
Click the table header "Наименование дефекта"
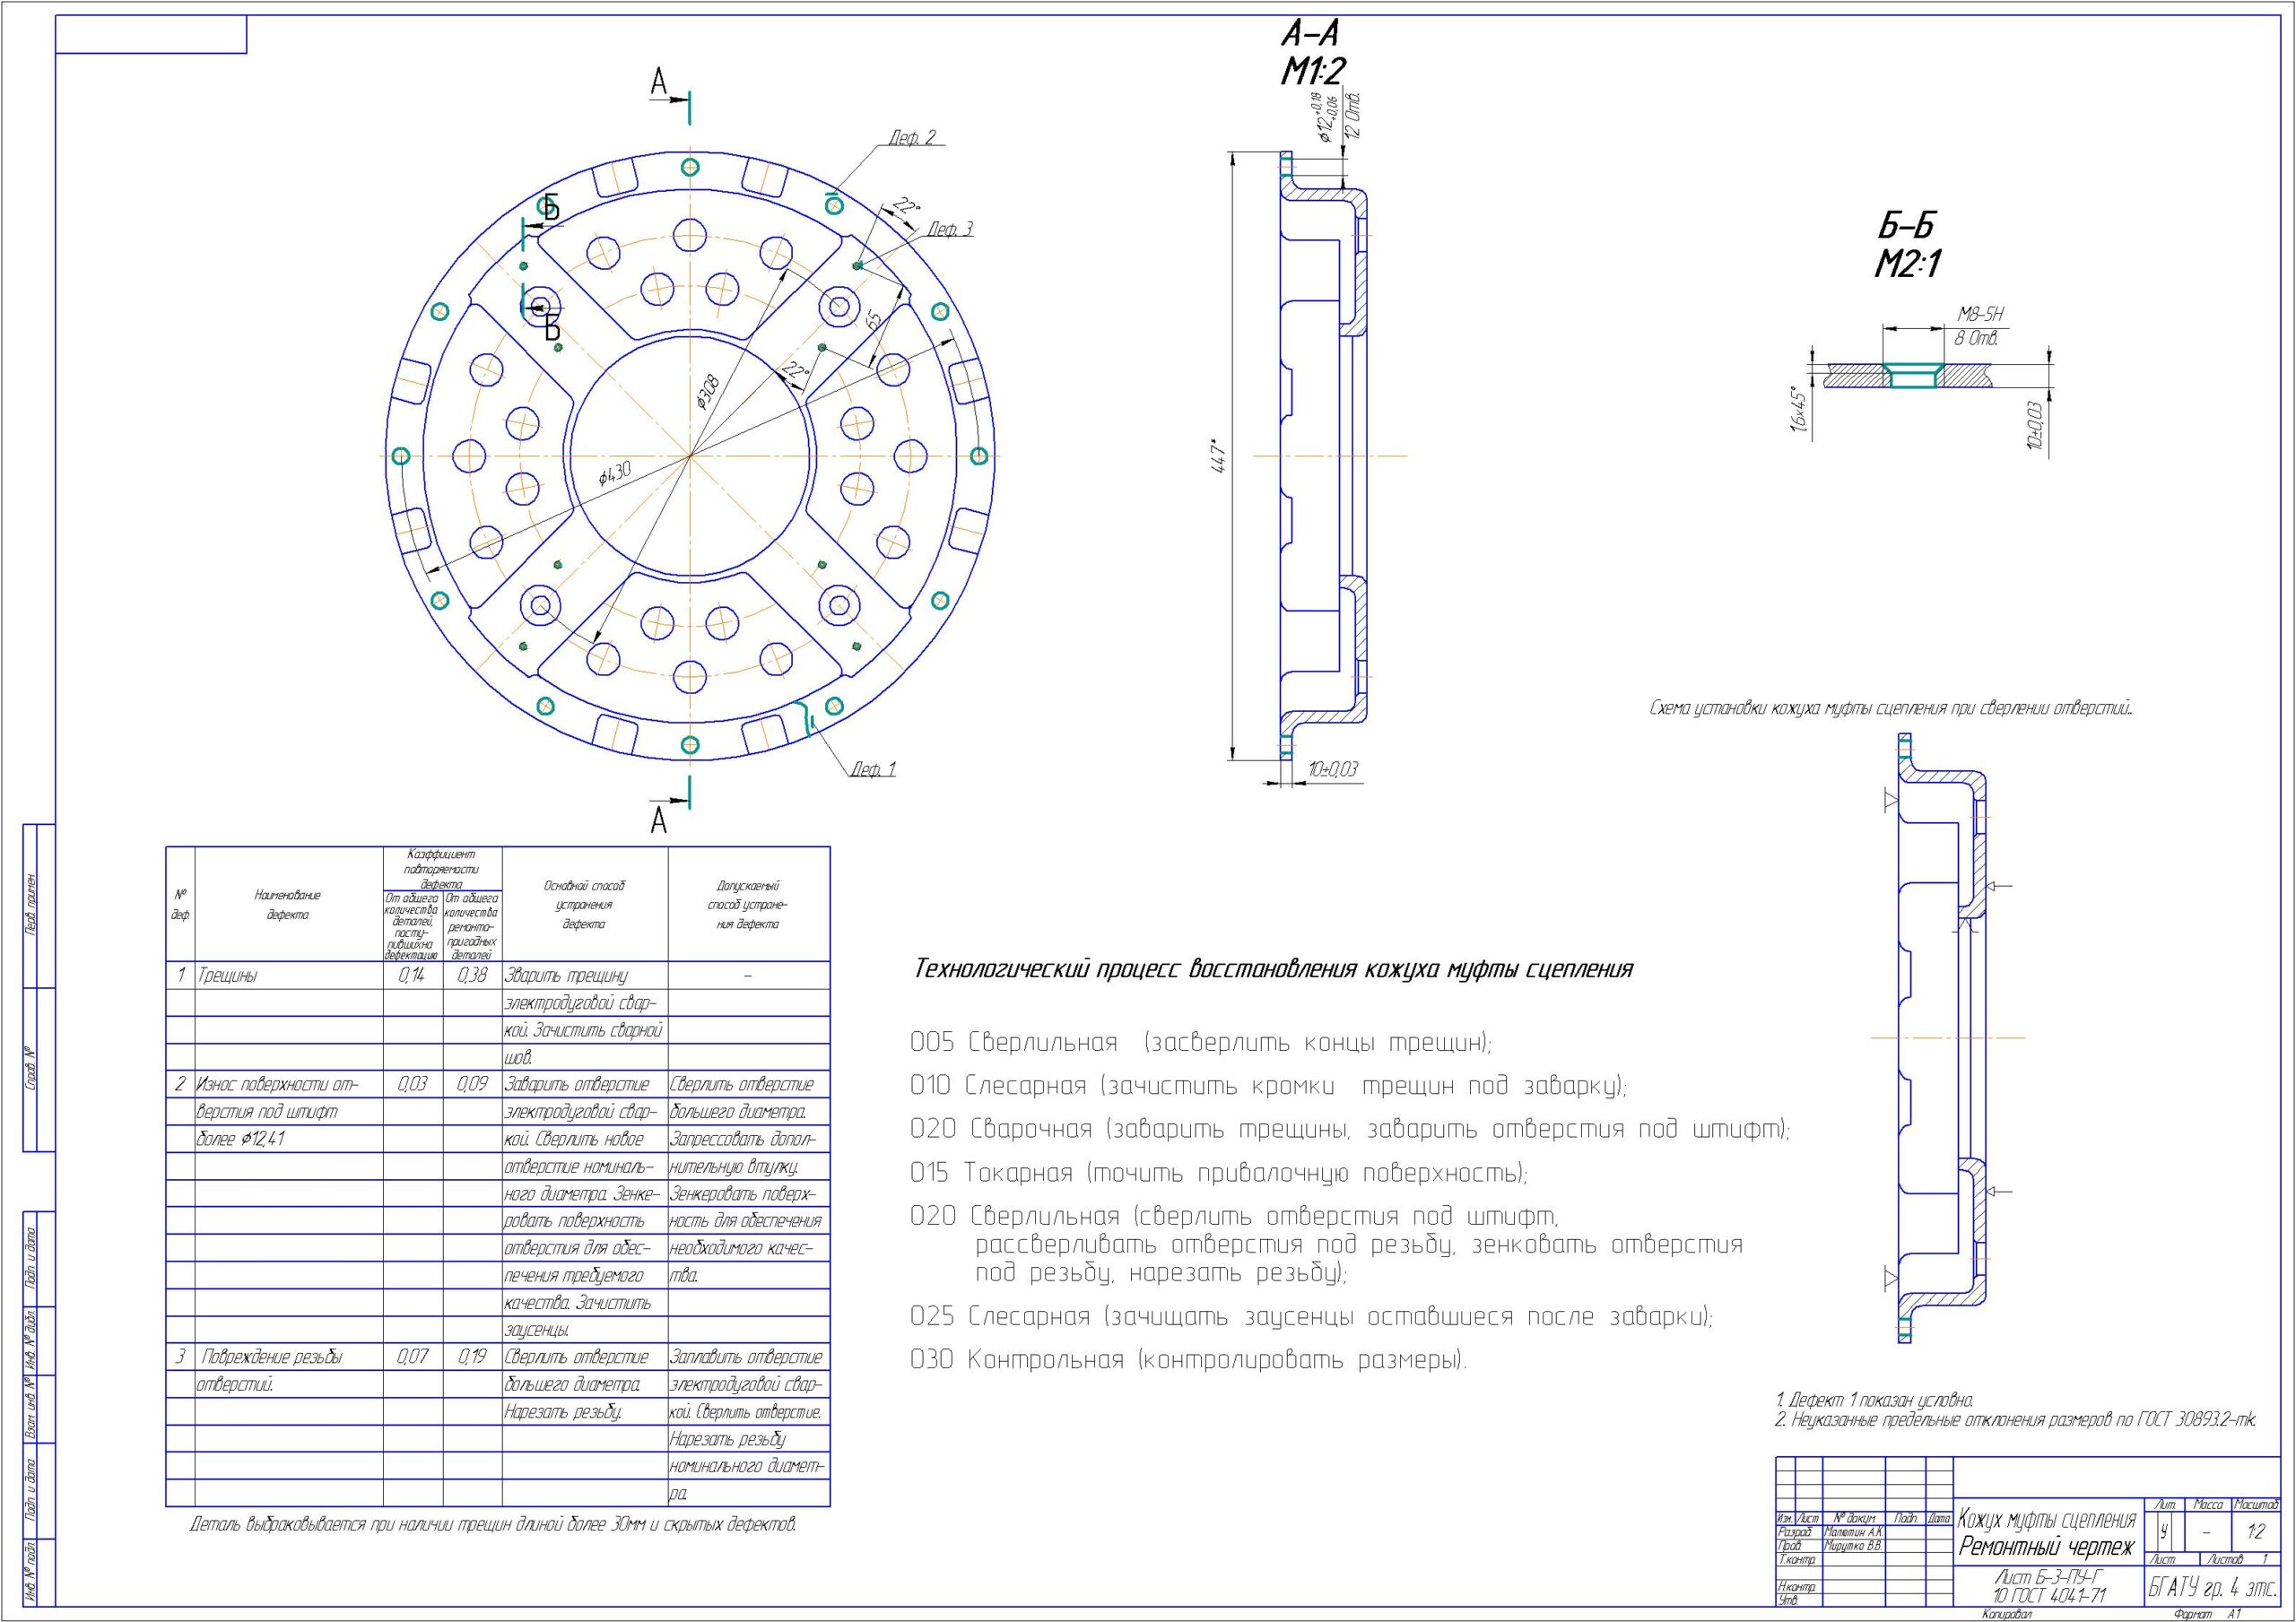tap(288, 905)
